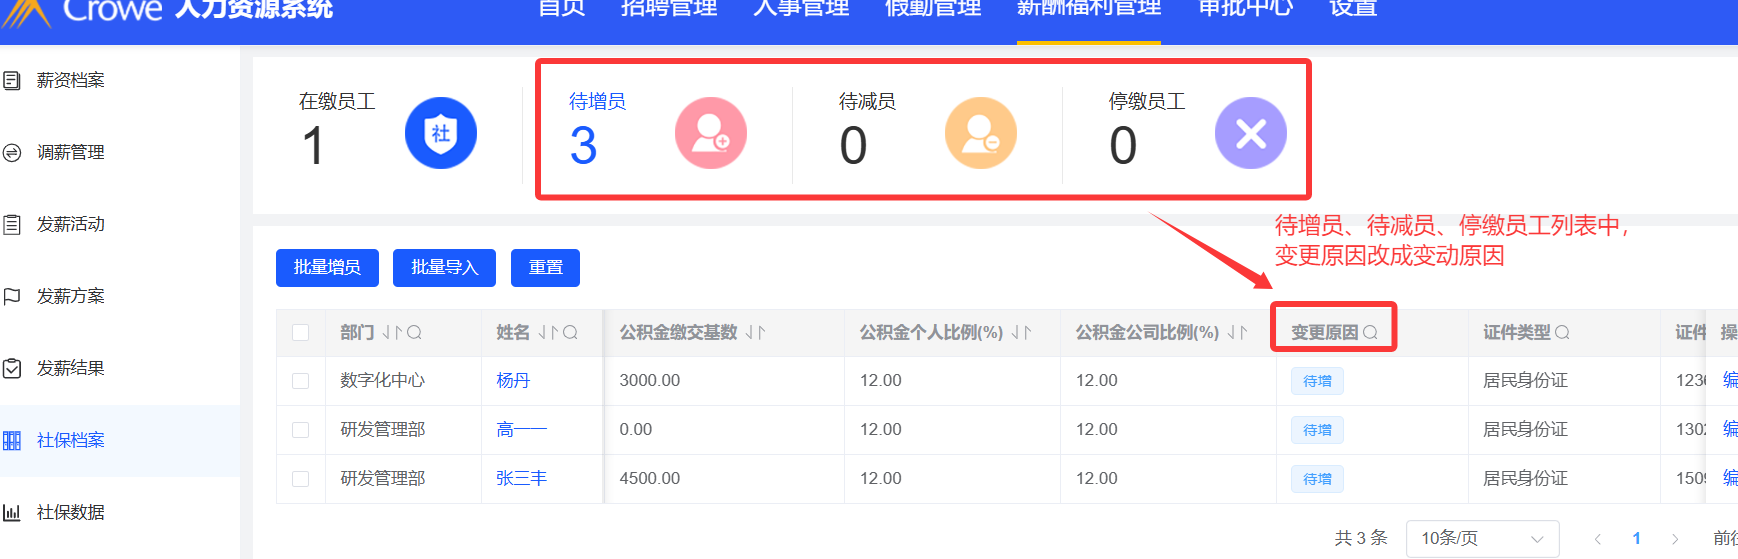Open 招聘管理 in top navigation

pos(669,8)
